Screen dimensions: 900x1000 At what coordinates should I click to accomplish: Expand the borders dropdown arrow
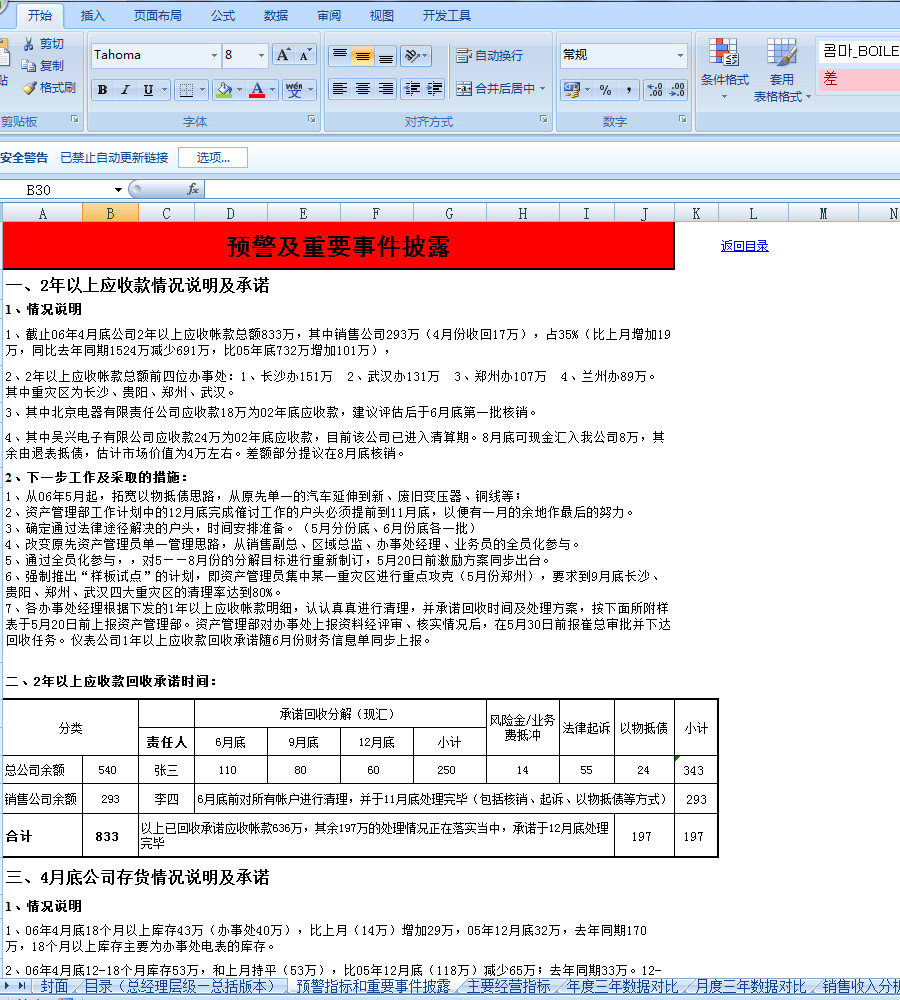202,90
